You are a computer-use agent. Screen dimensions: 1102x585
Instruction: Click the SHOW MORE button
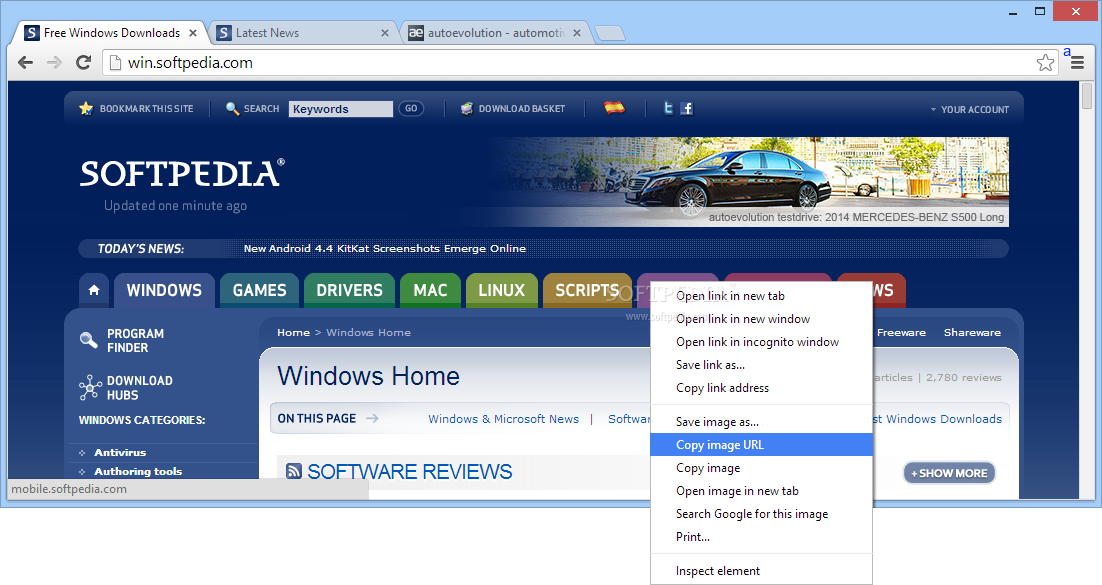pyautogui.click(x=949, y=473)
